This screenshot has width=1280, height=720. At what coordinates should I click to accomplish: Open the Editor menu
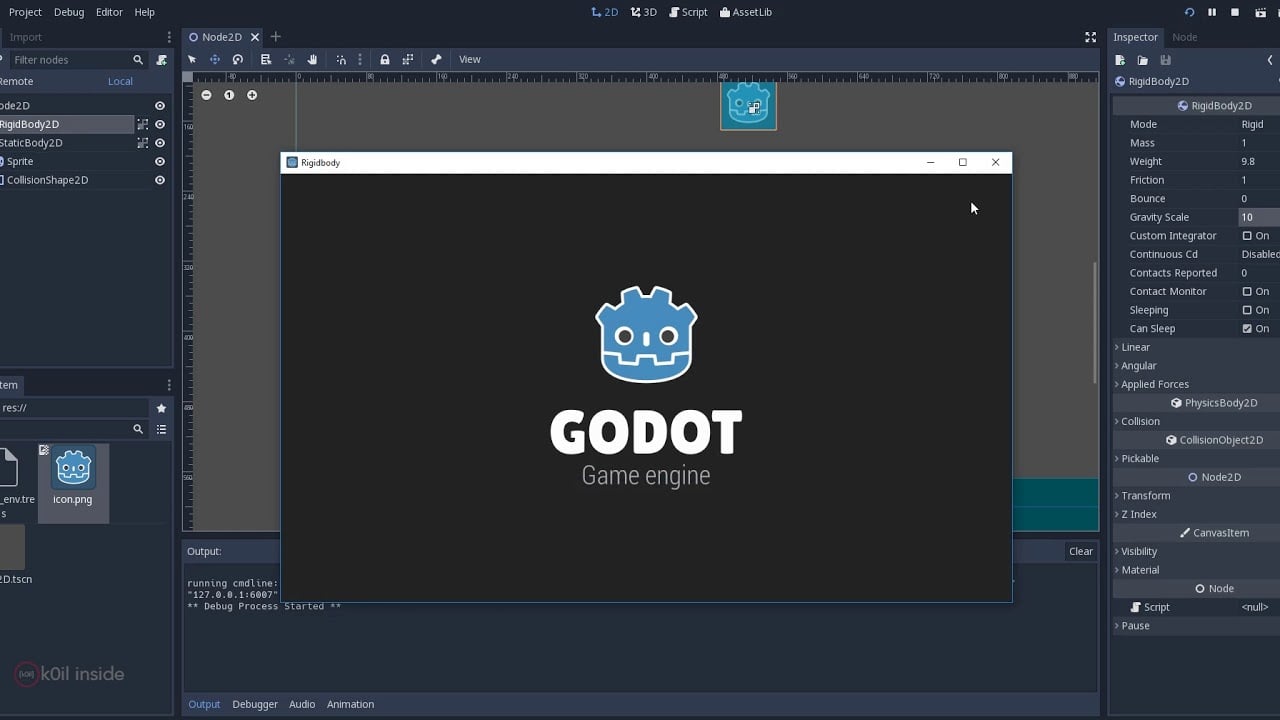click(109, 12)
